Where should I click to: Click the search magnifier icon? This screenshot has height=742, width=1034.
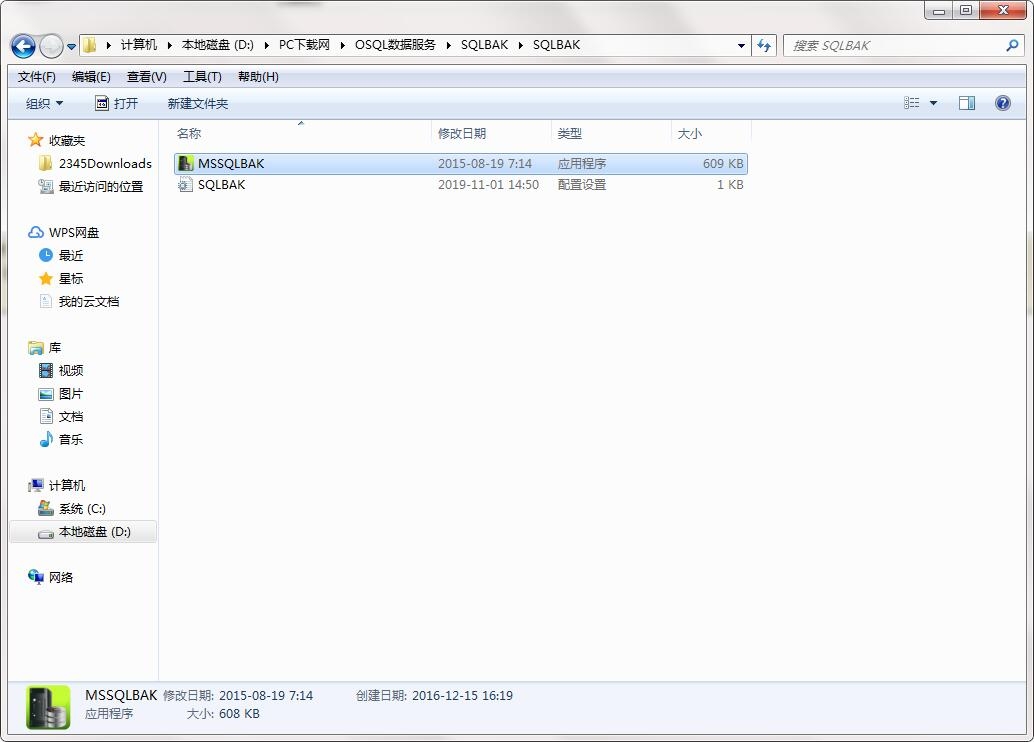point(1012,46)
